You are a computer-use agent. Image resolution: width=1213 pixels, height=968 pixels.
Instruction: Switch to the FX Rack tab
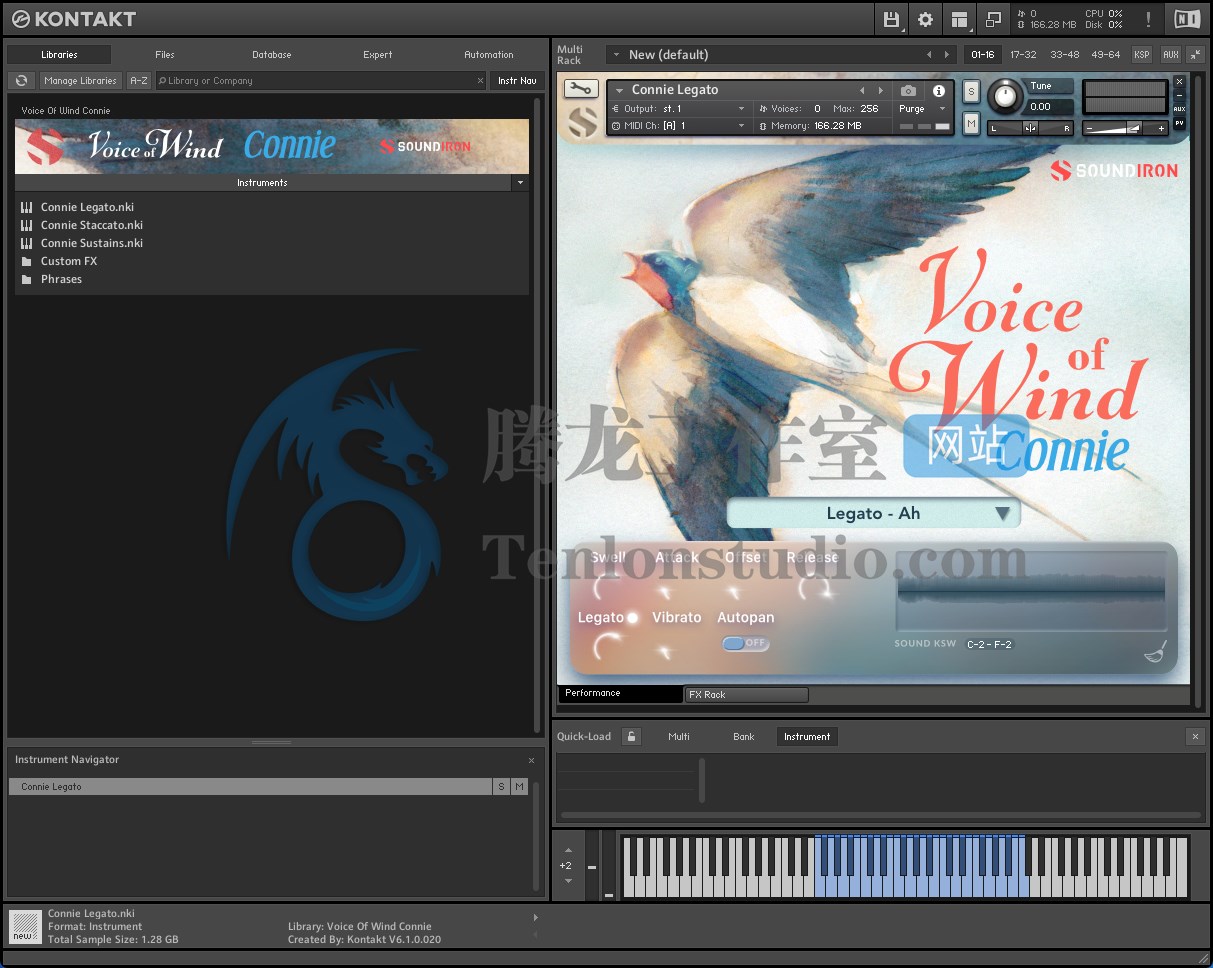tap(746, 693)
